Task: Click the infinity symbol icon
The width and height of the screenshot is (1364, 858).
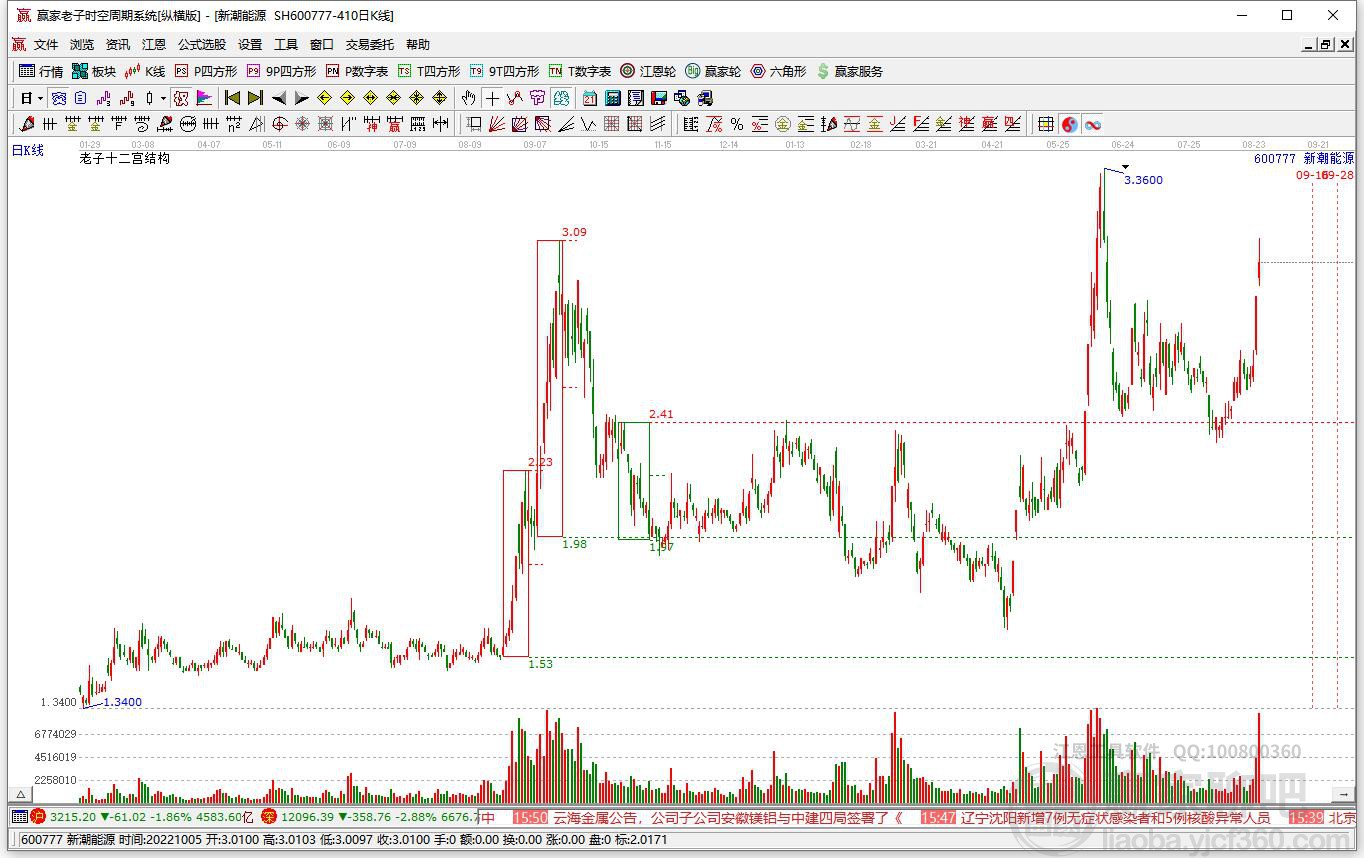Action: point(1093,124)
